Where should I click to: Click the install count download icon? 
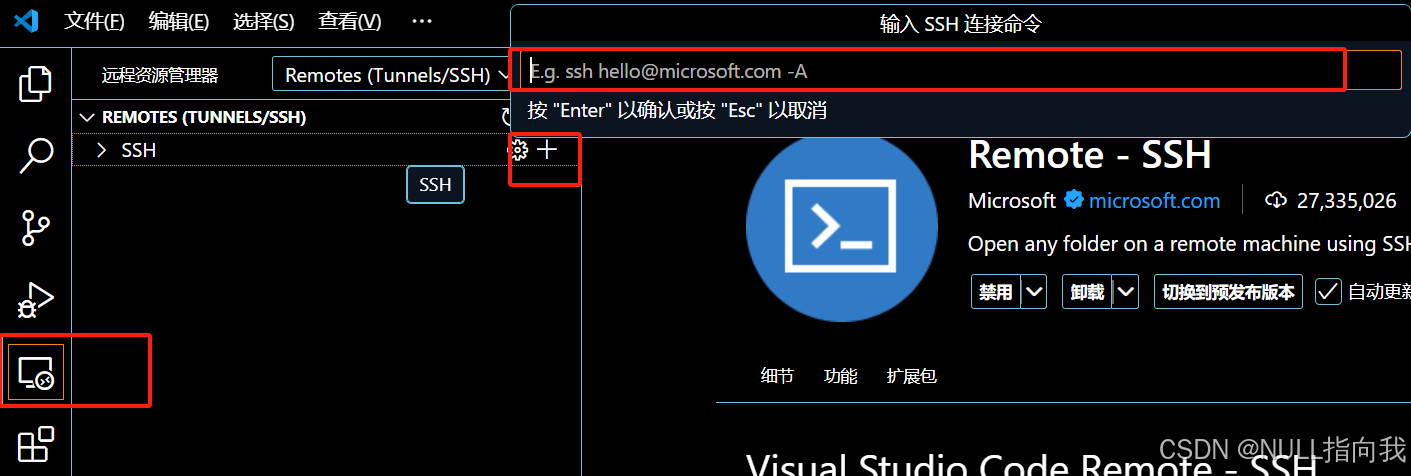point(1275,200)
